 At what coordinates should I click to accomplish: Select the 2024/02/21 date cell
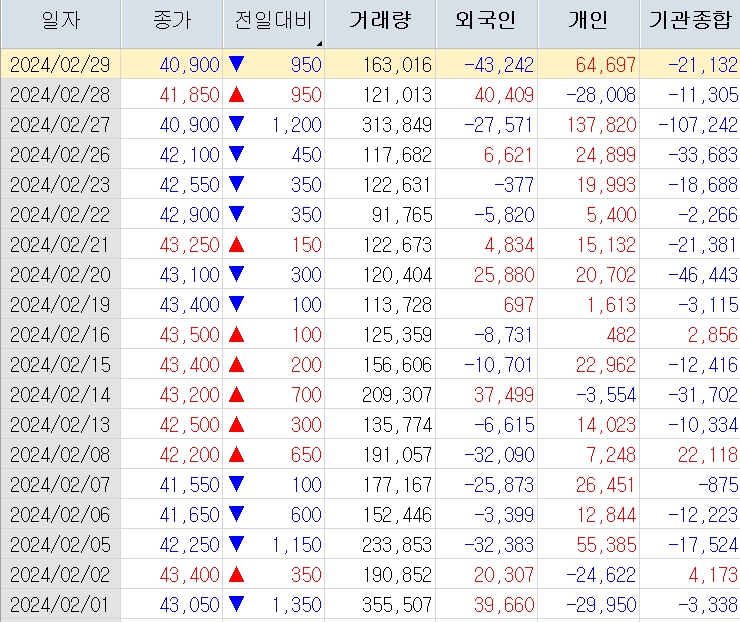[x=60, y=245]
